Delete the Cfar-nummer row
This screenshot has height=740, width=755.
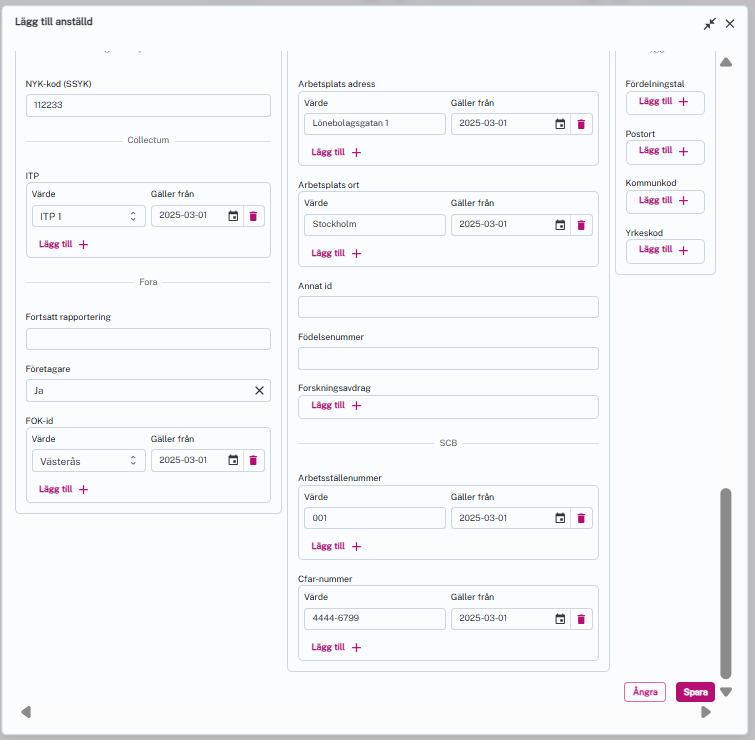coord(580,619)
